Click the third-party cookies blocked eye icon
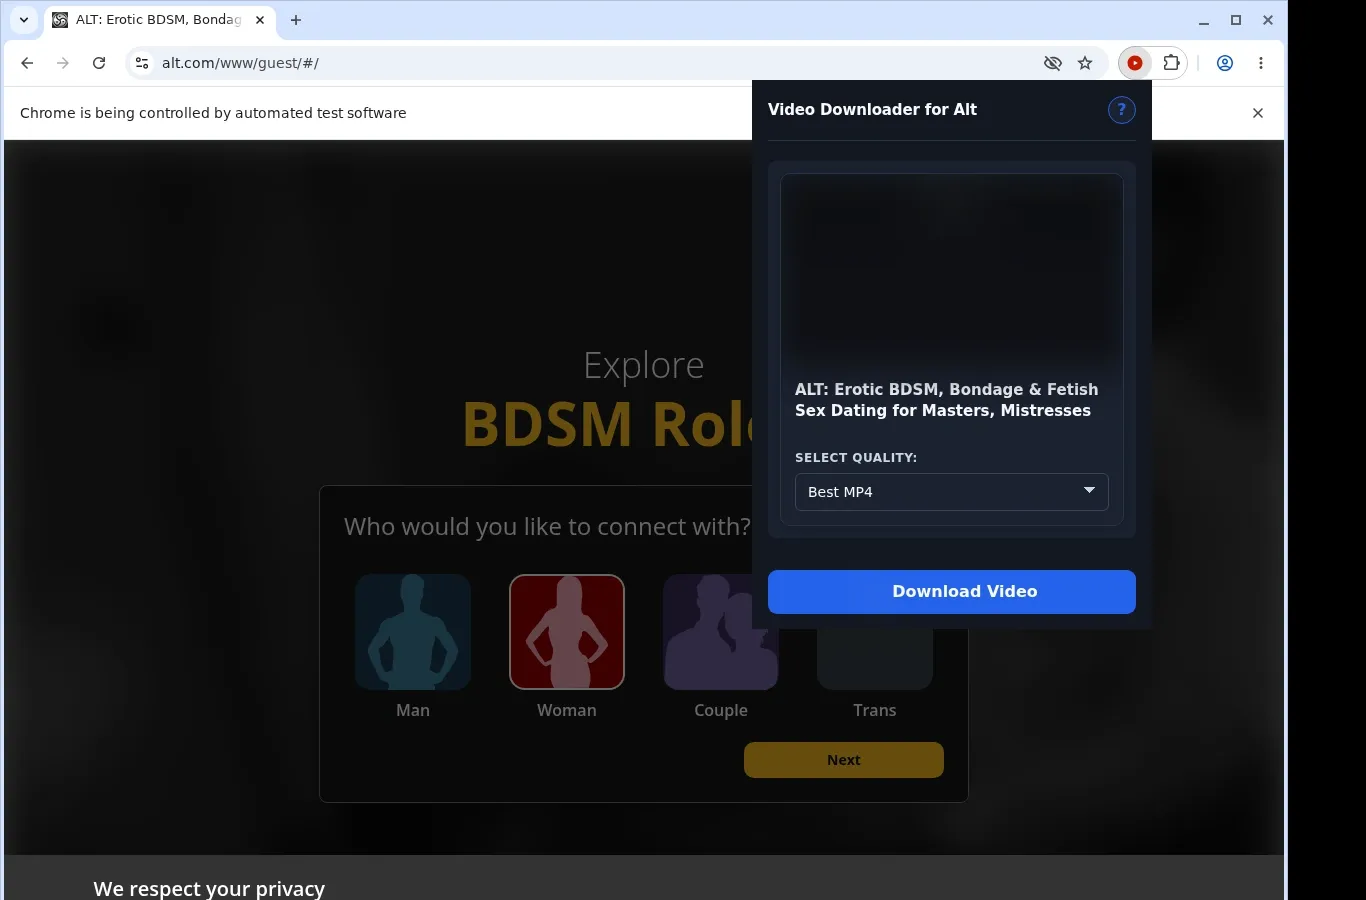The image size is (1366, 900). [x=1053, y=63]
